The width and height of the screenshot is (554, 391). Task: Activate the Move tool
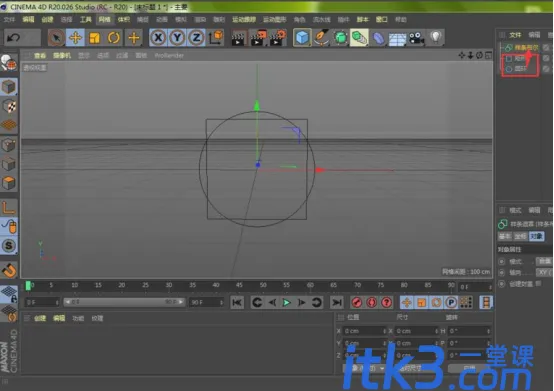(x=75, y=38)
